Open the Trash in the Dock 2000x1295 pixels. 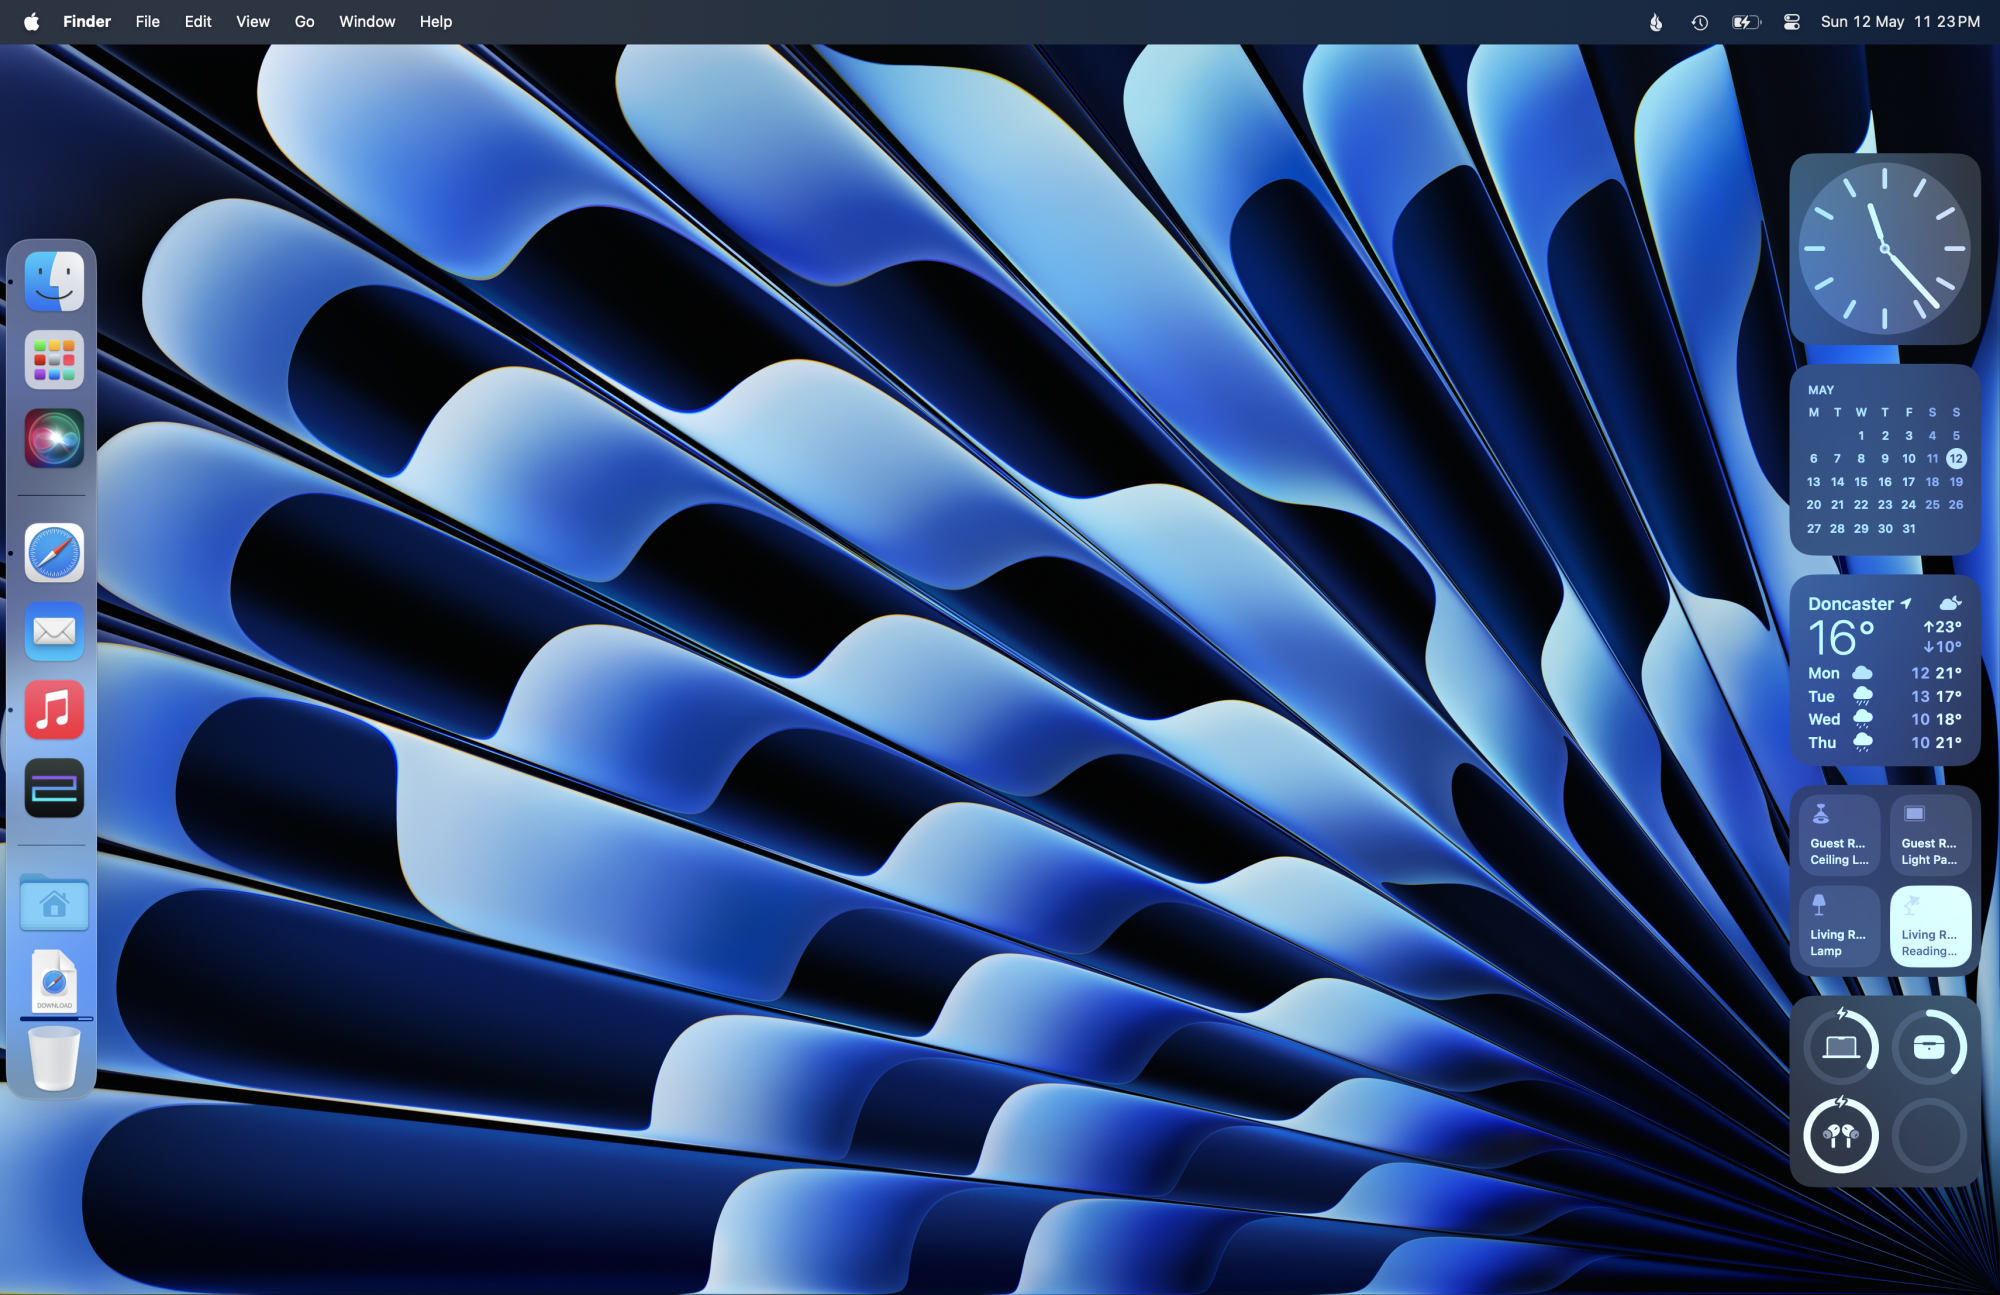[54, 1058]
